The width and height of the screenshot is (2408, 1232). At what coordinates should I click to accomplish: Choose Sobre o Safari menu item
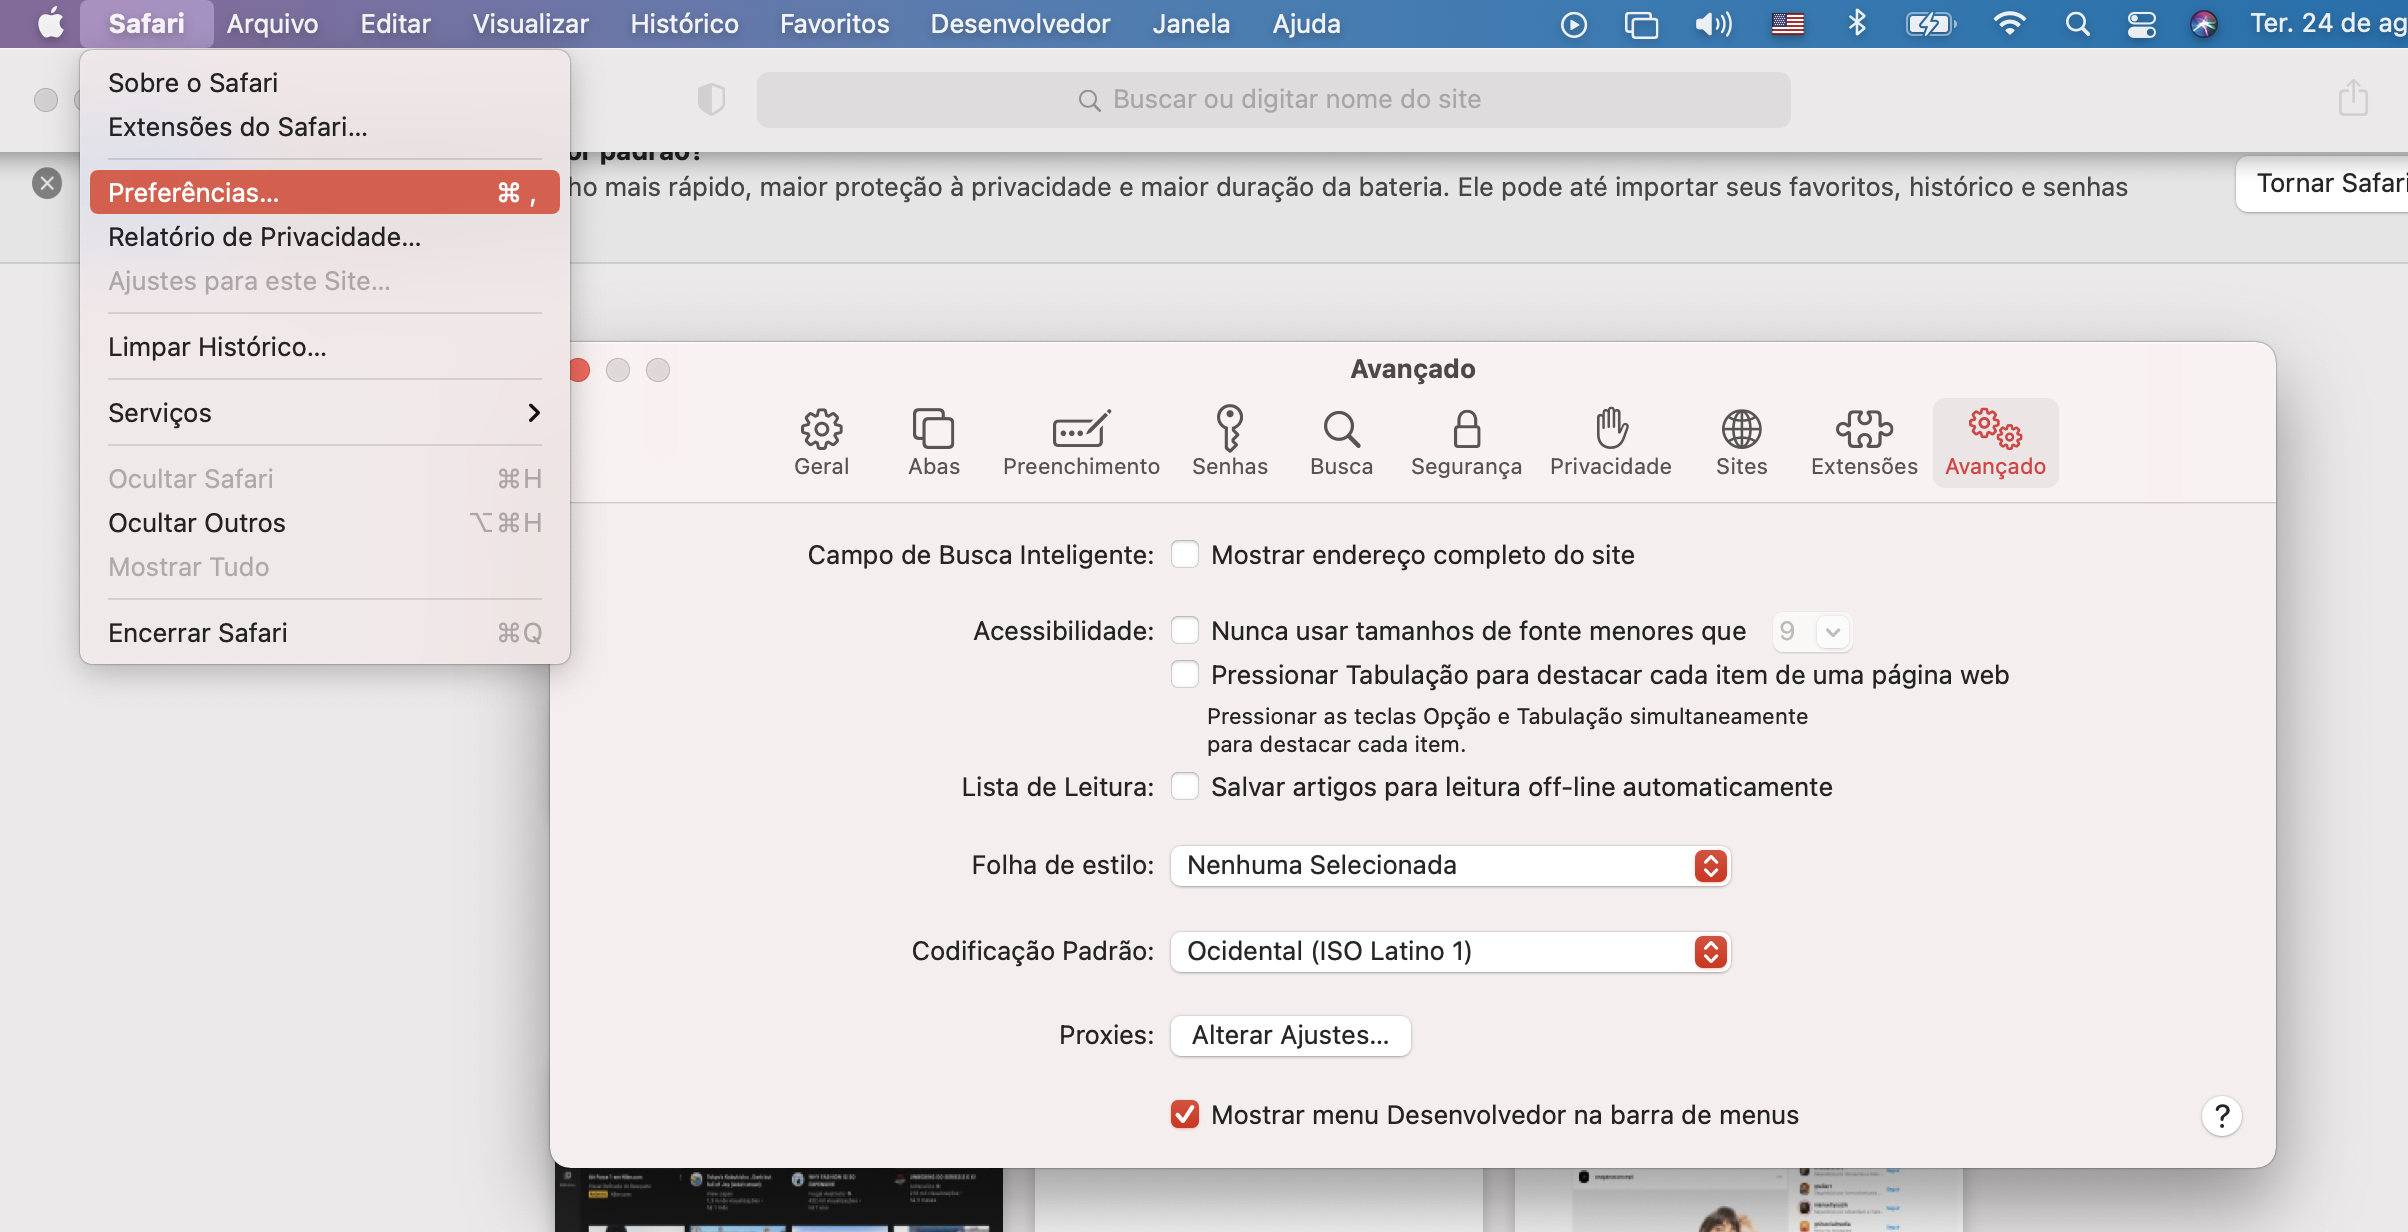coord(324,83)
